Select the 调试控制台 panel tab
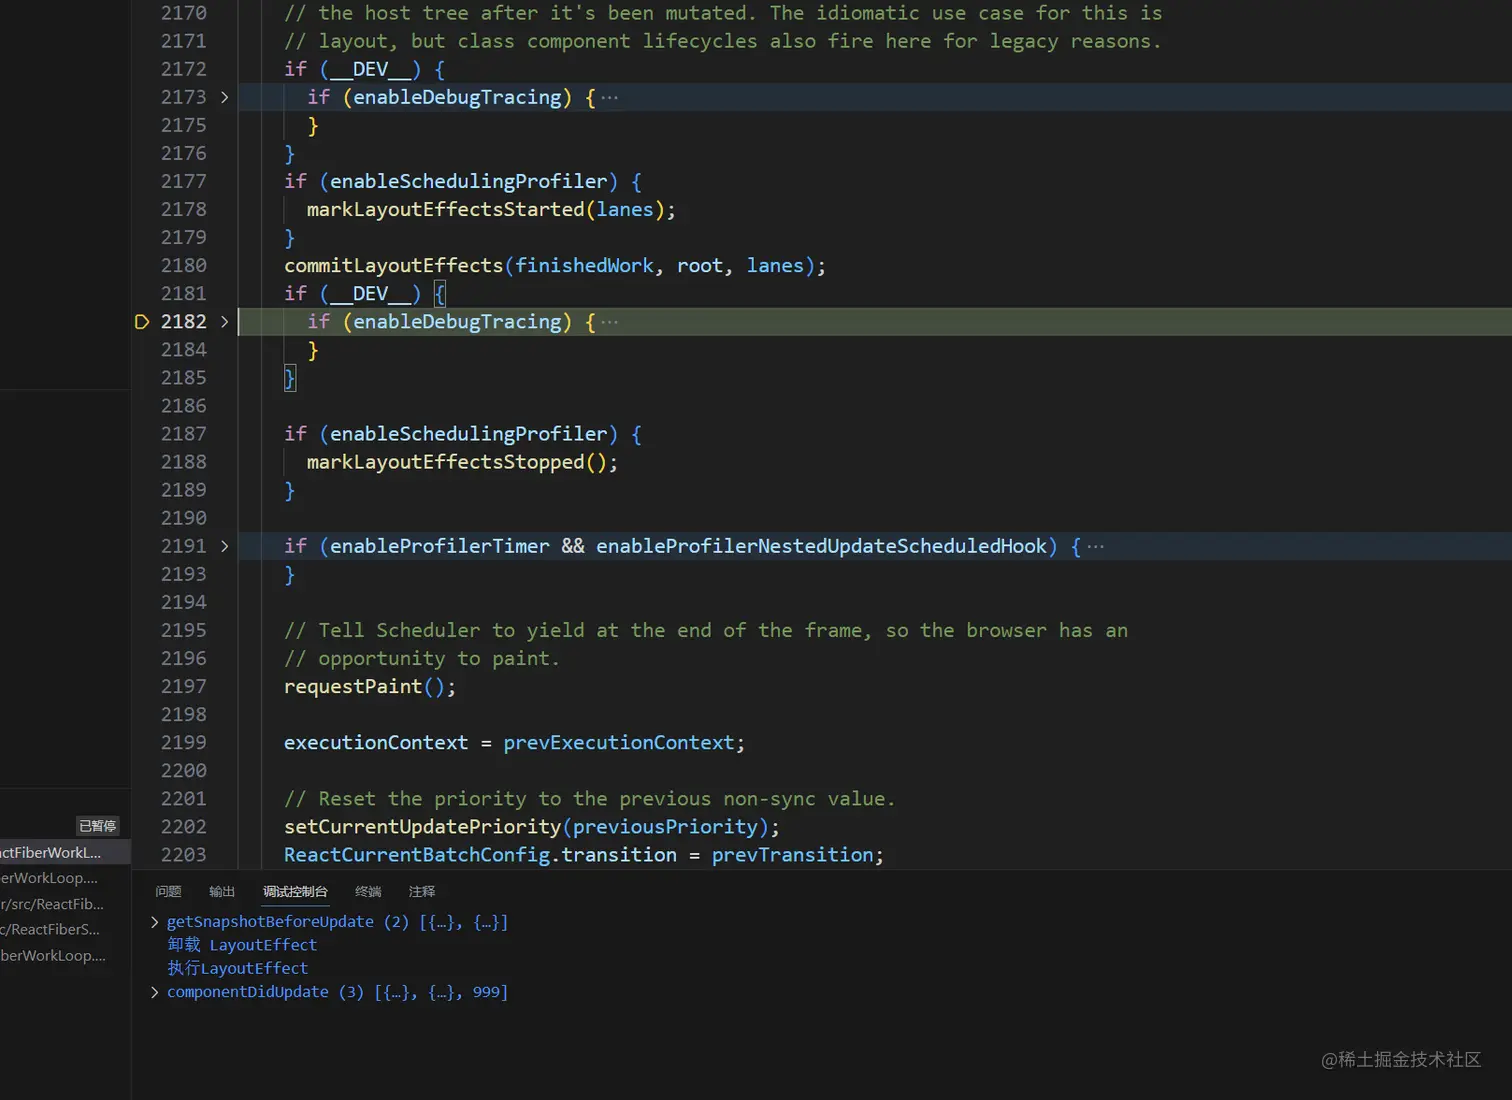The height and width of the screenshot is (1100, 1512). (295, 891)
